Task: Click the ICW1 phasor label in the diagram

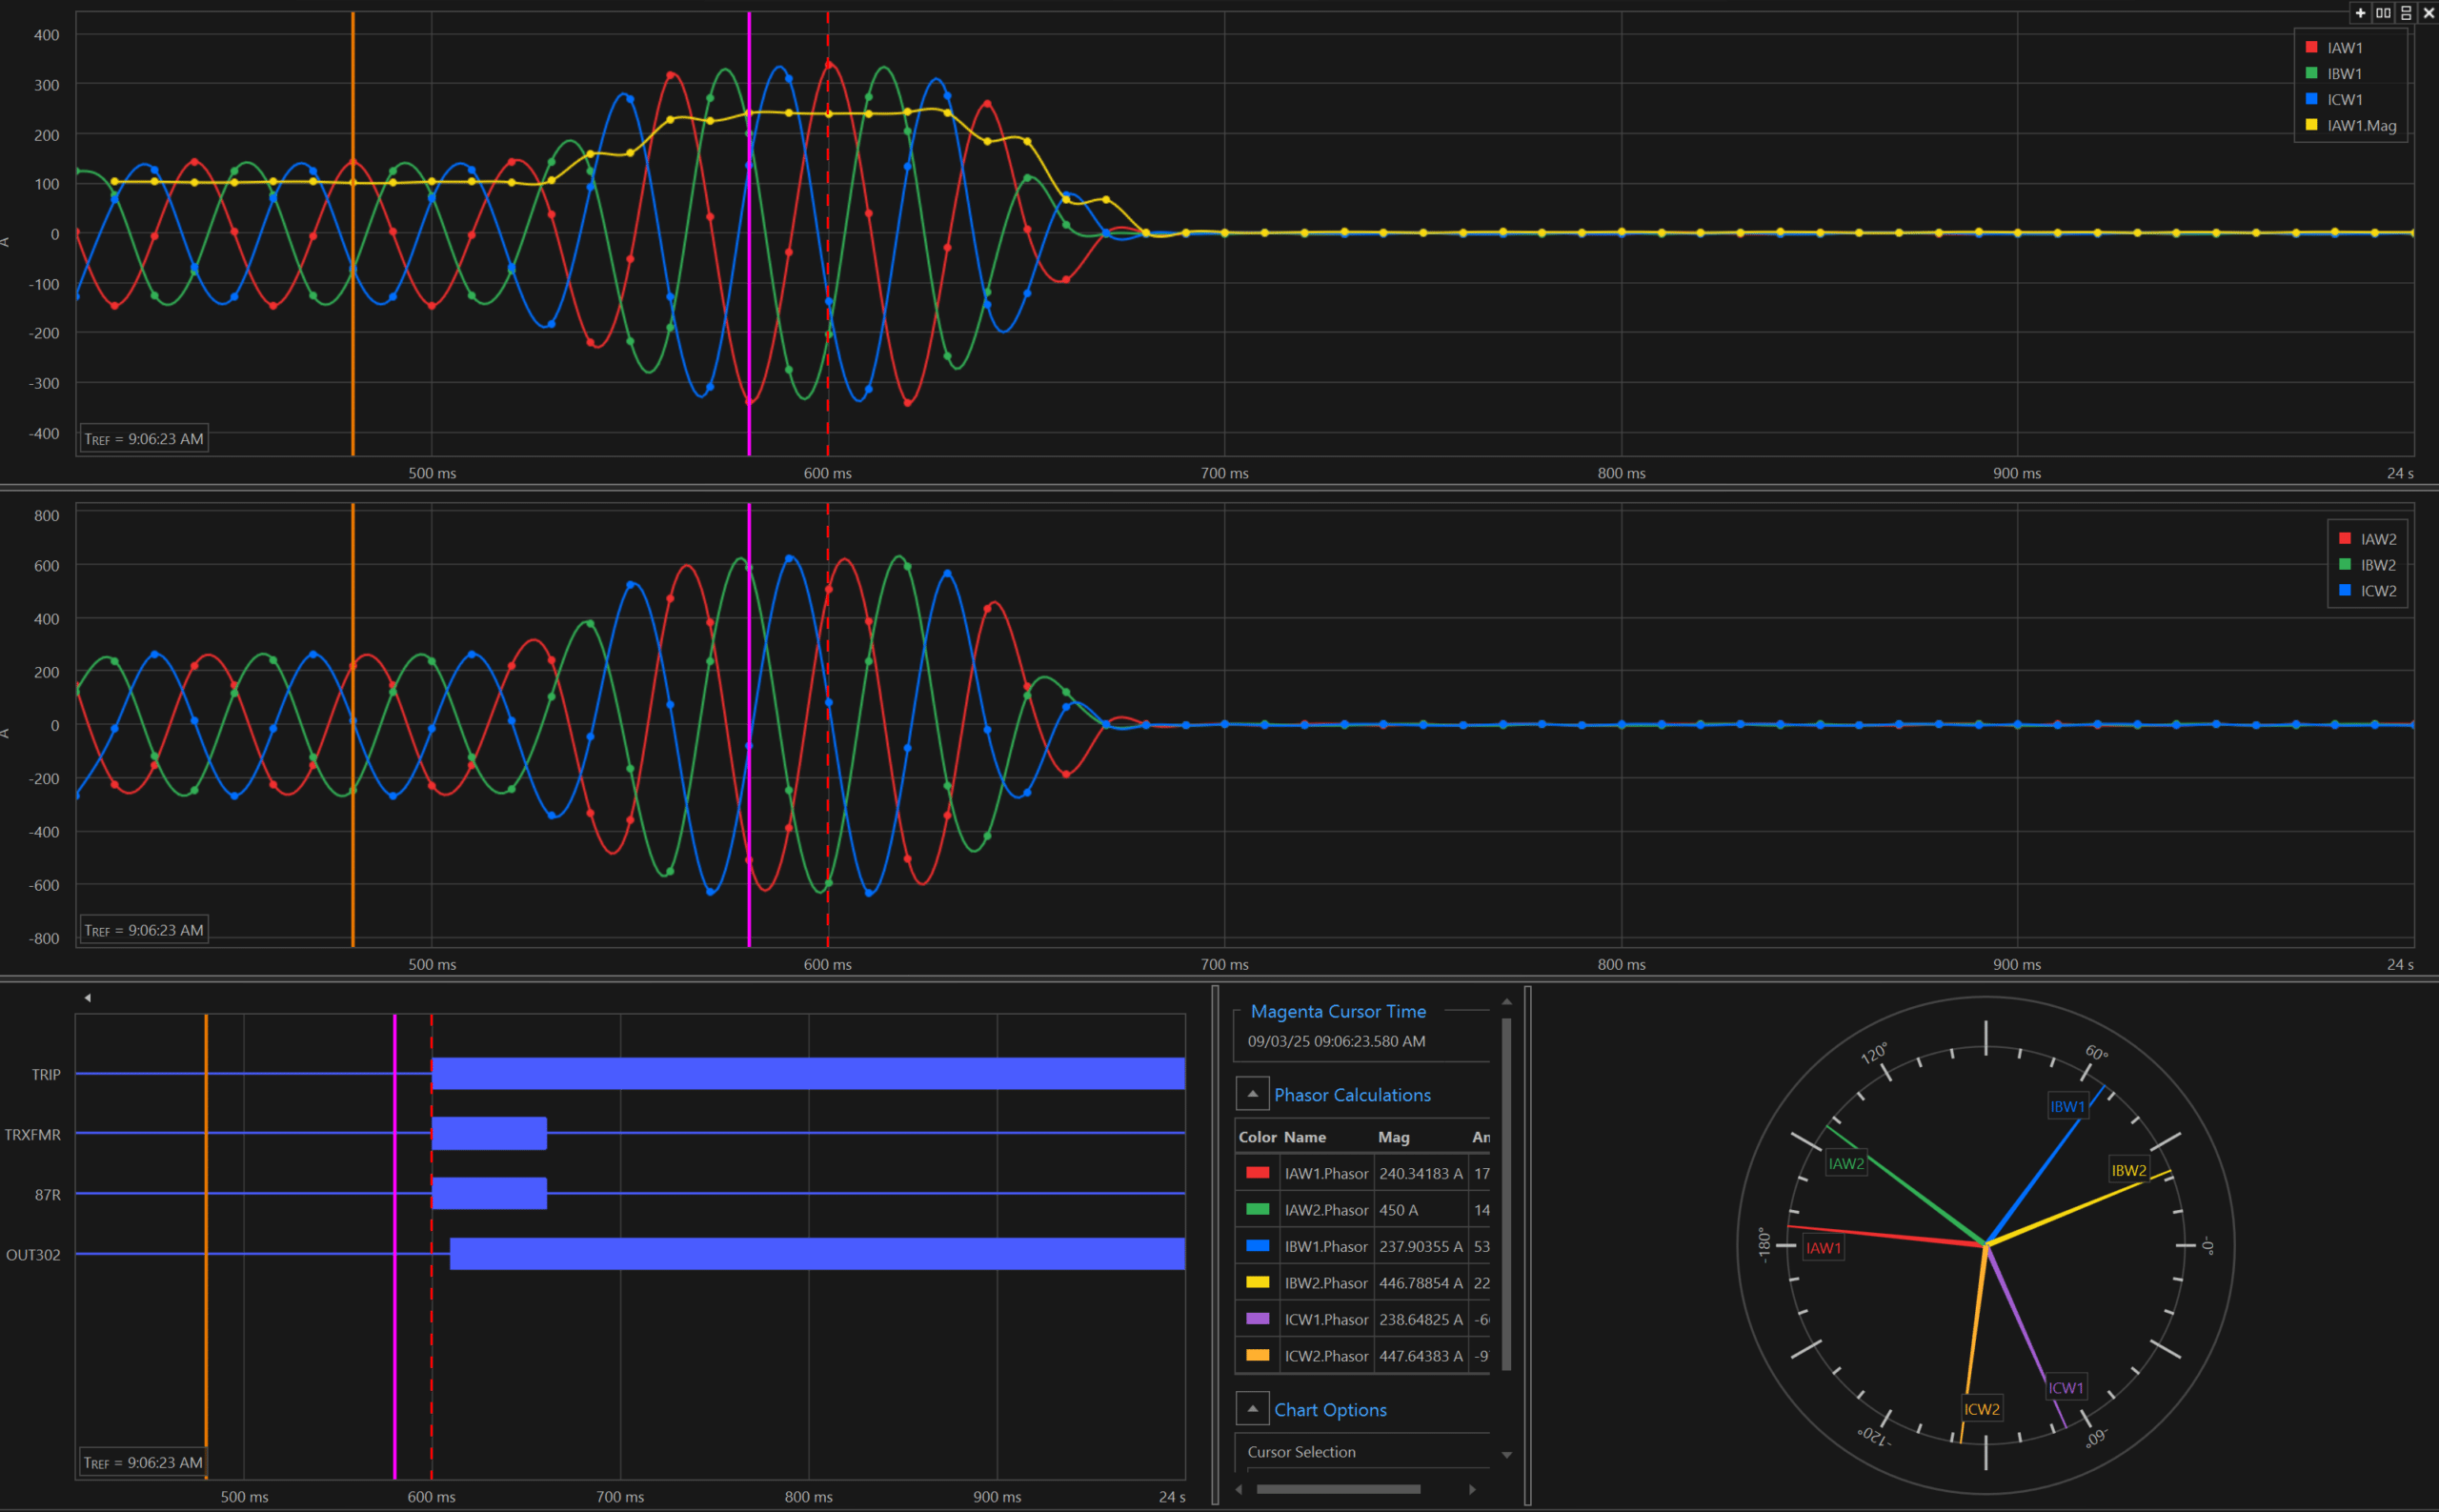Action: click(x=2066, y=1388)
